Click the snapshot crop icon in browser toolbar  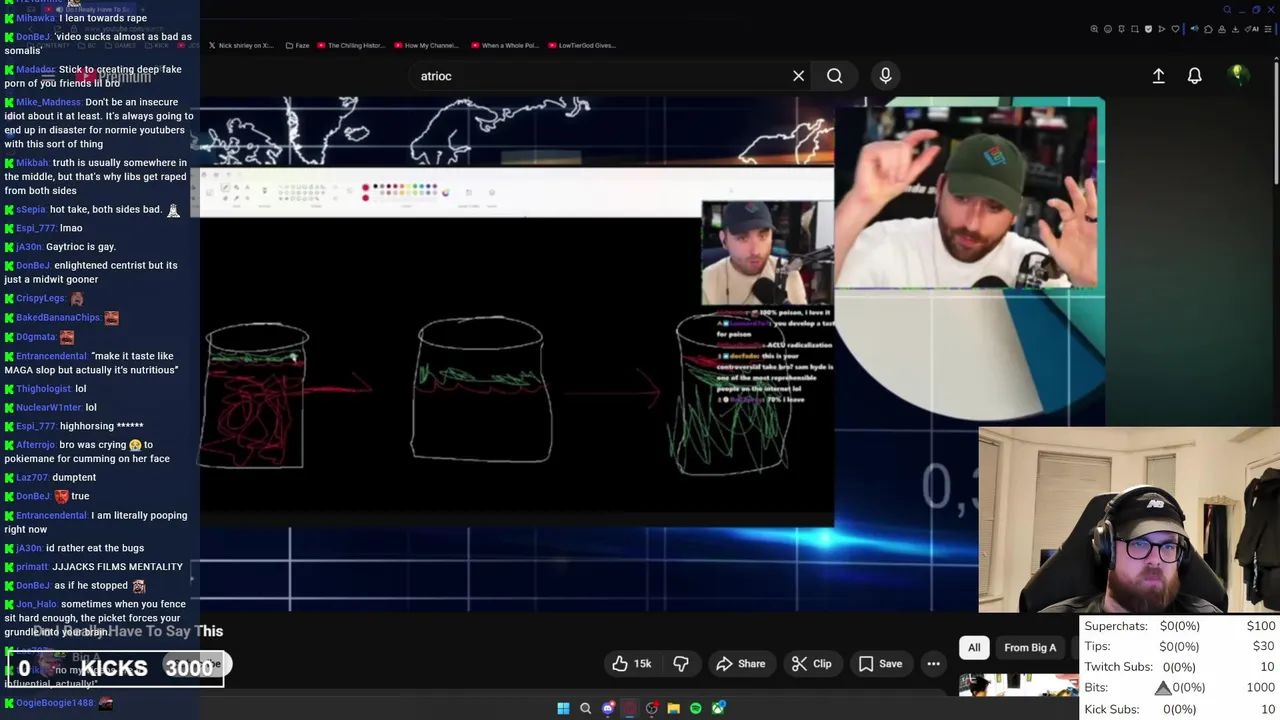[x=1135, y=29]
